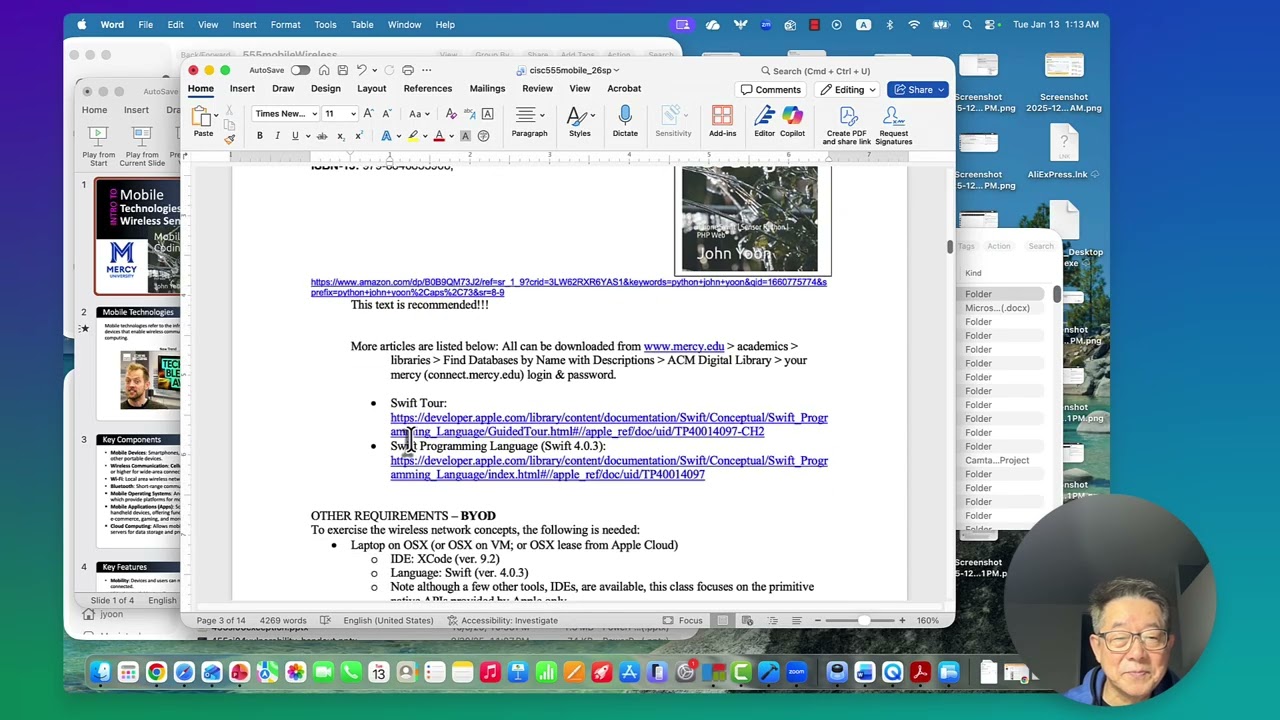Click the yellow text highlight color swatch
This screenshot has height=720, width=1280.
[412, 136]
